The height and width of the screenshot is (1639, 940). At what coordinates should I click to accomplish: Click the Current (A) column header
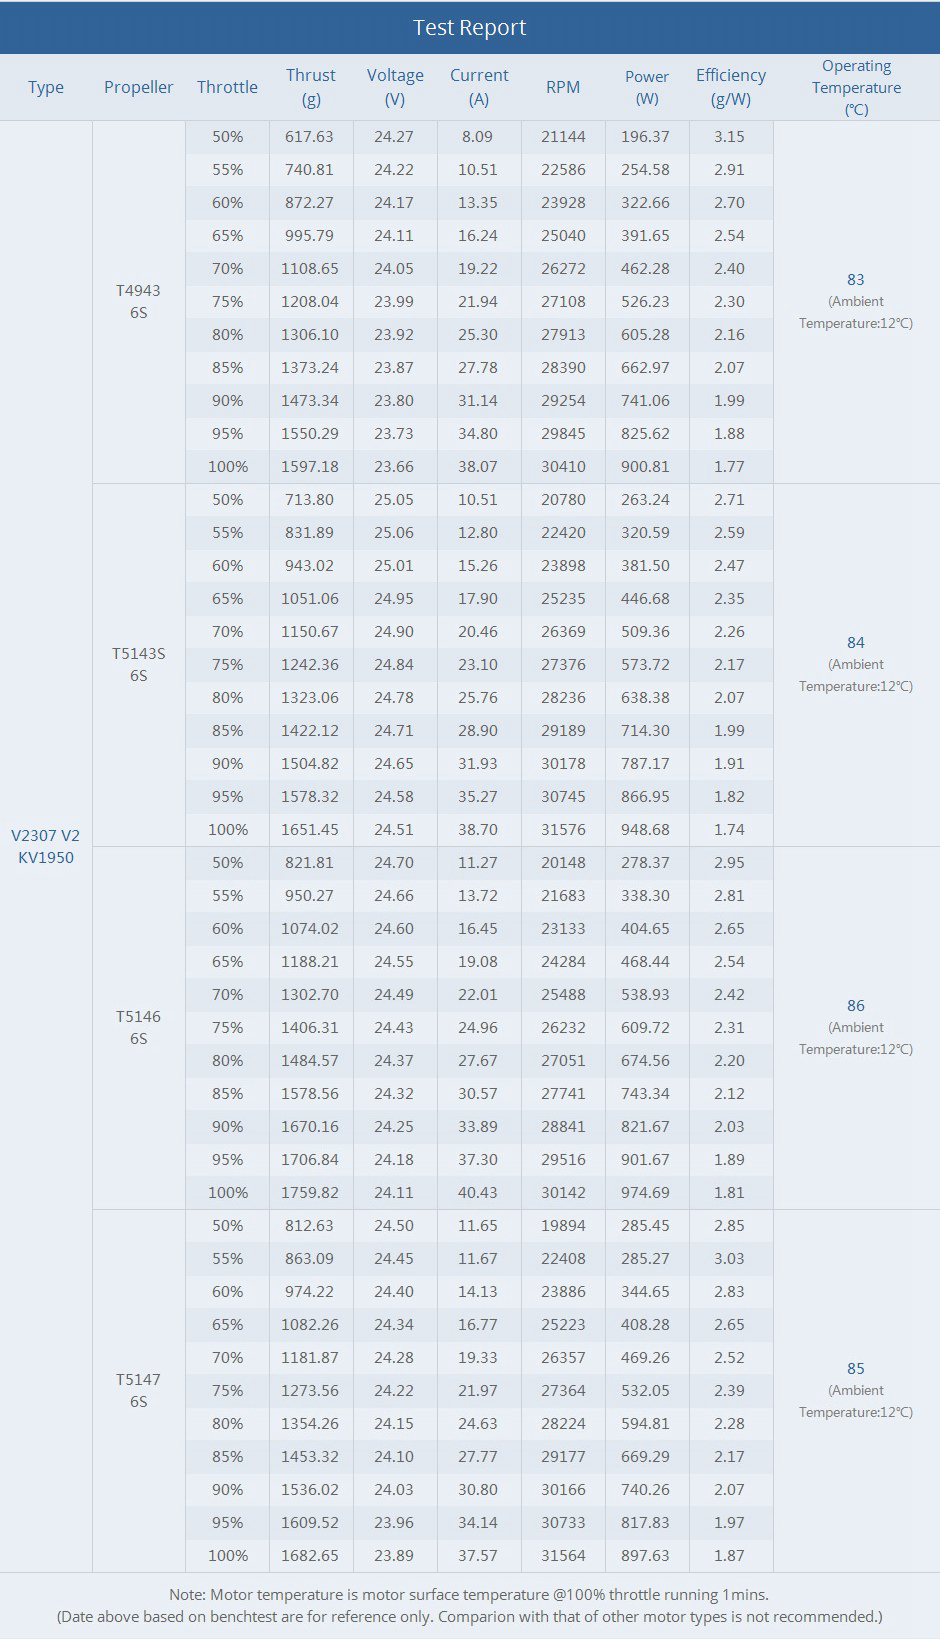click(x=479, y=87)
